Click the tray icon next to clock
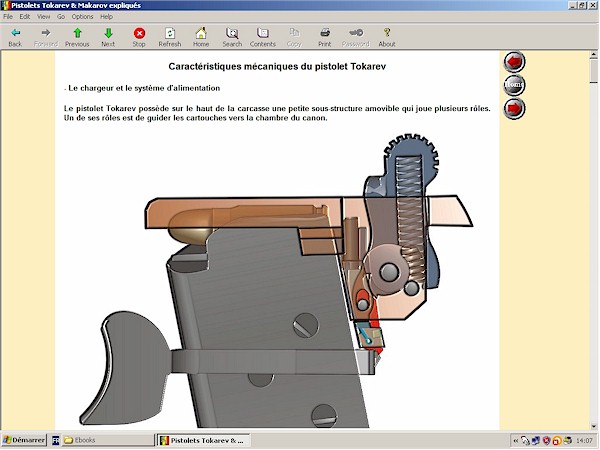This screenshot has width=600, height=450. click(x=567, y=441)
